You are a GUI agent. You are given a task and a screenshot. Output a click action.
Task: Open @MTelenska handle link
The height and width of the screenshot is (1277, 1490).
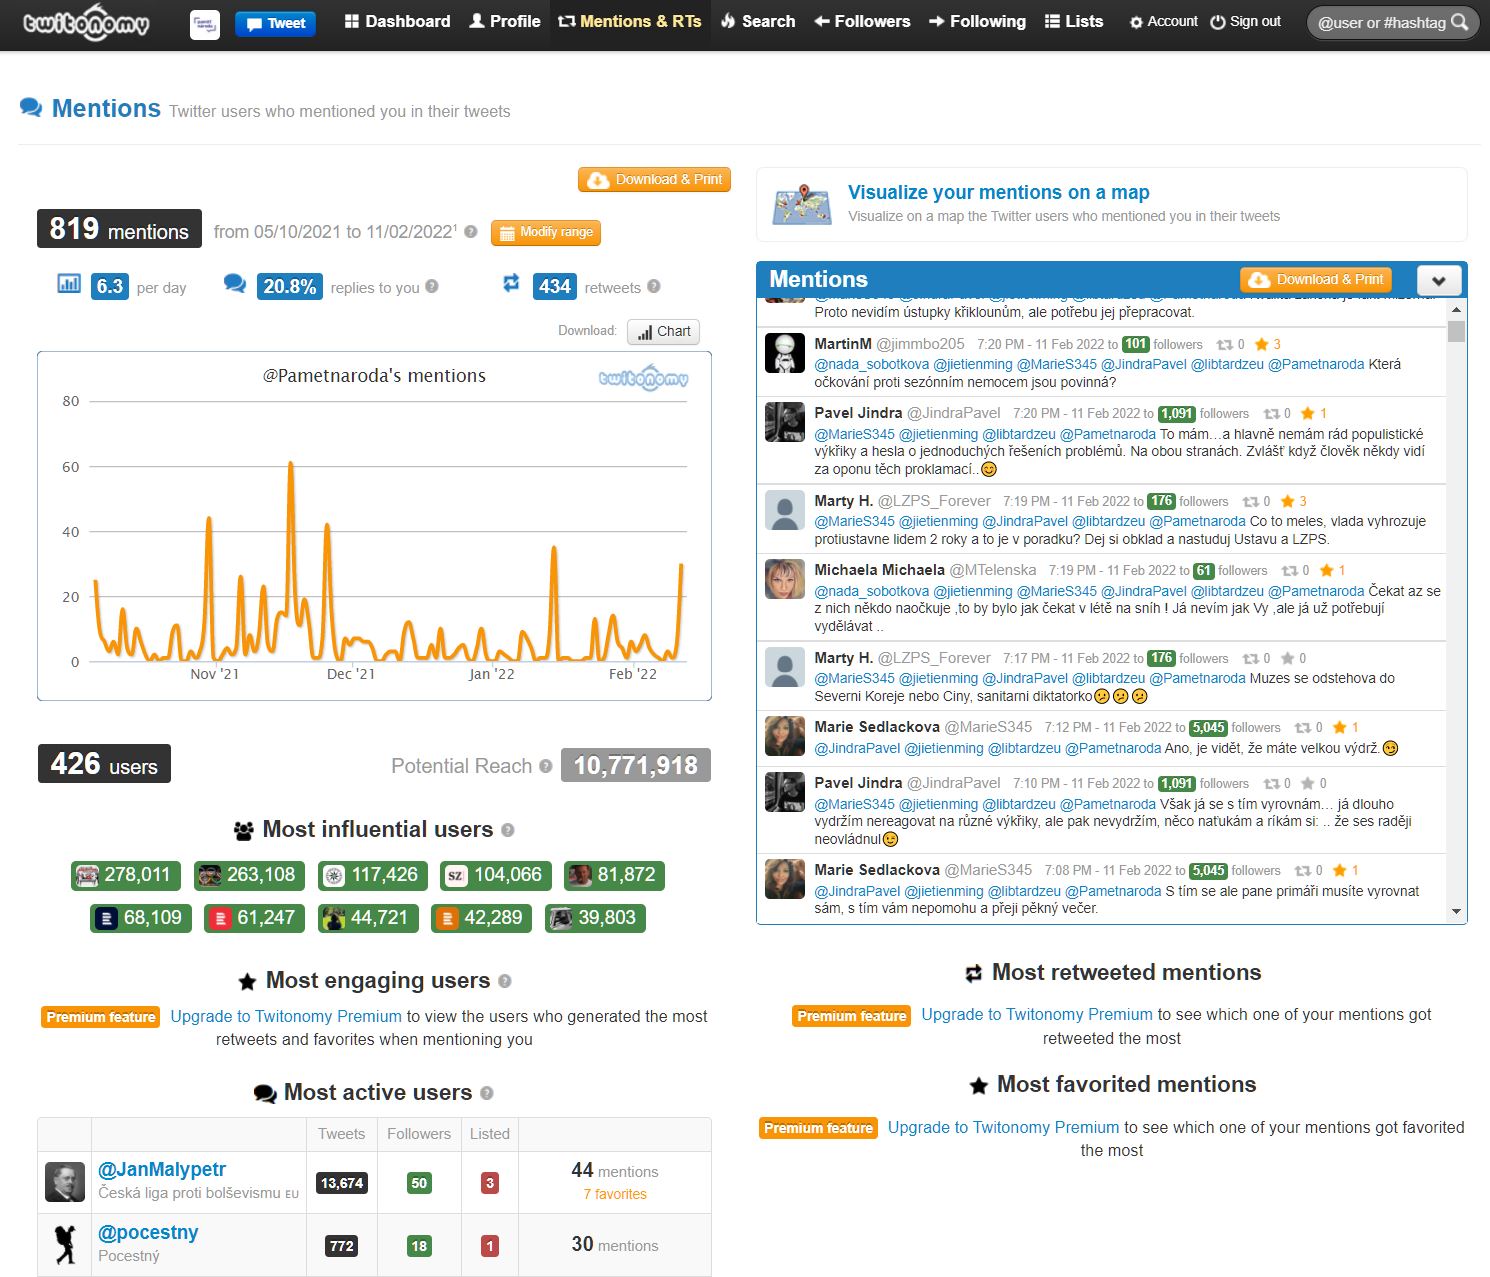(993, 570)
